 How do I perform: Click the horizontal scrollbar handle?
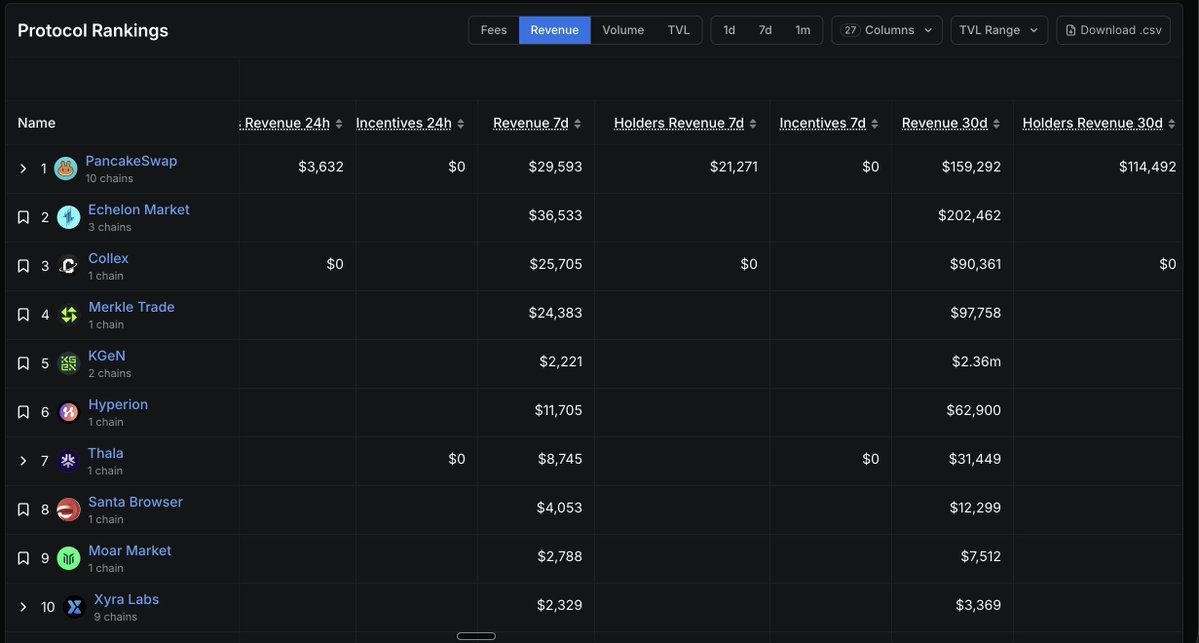click(476, 636)
